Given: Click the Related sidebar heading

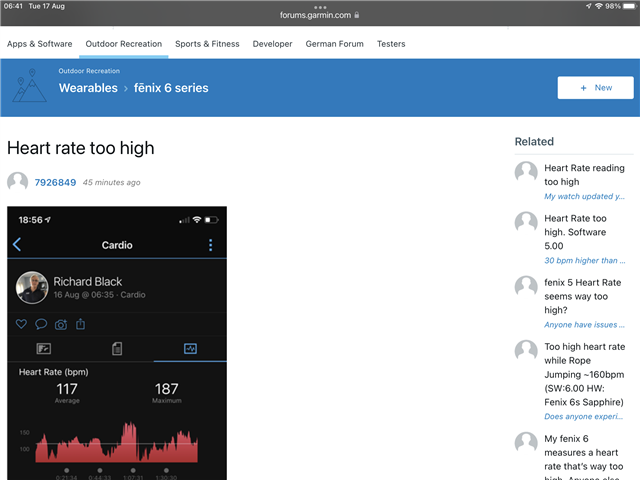Looking at the screenshot, I should (534, 142).
